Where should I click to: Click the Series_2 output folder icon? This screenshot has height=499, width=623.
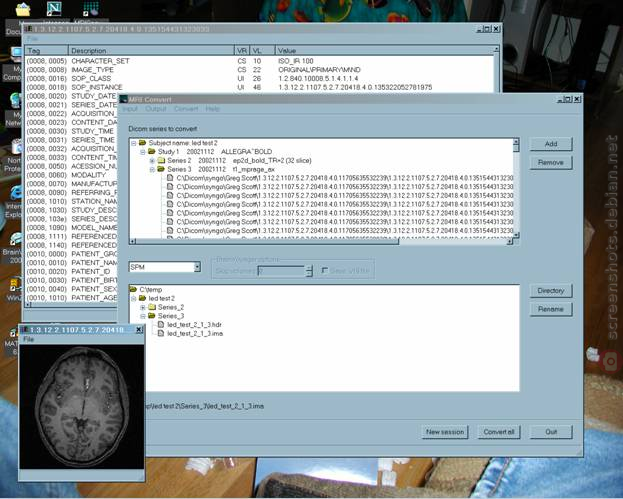coord(151,307)
